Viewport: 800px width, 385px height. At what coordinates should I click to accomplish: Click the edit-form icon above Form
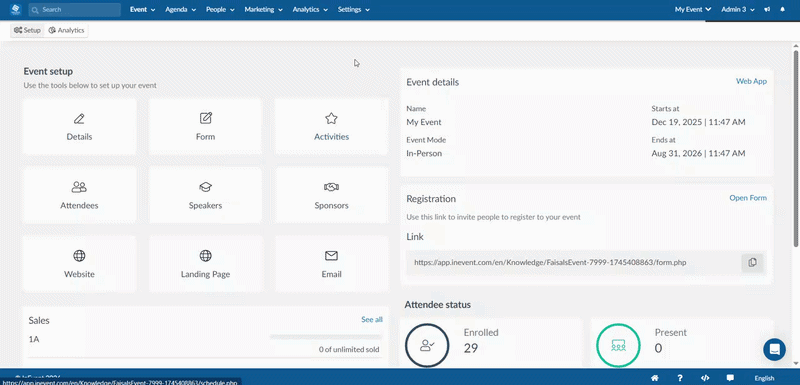[x=206, y=118]
